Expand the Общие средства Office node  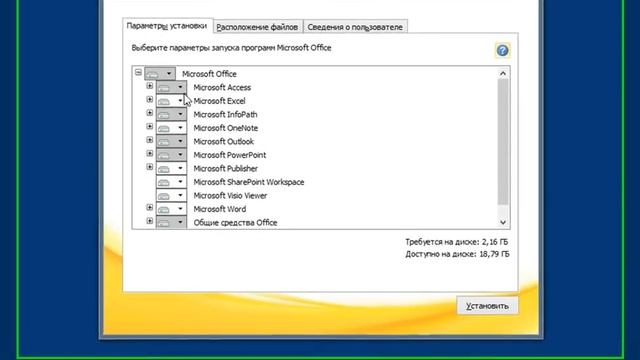150,221
